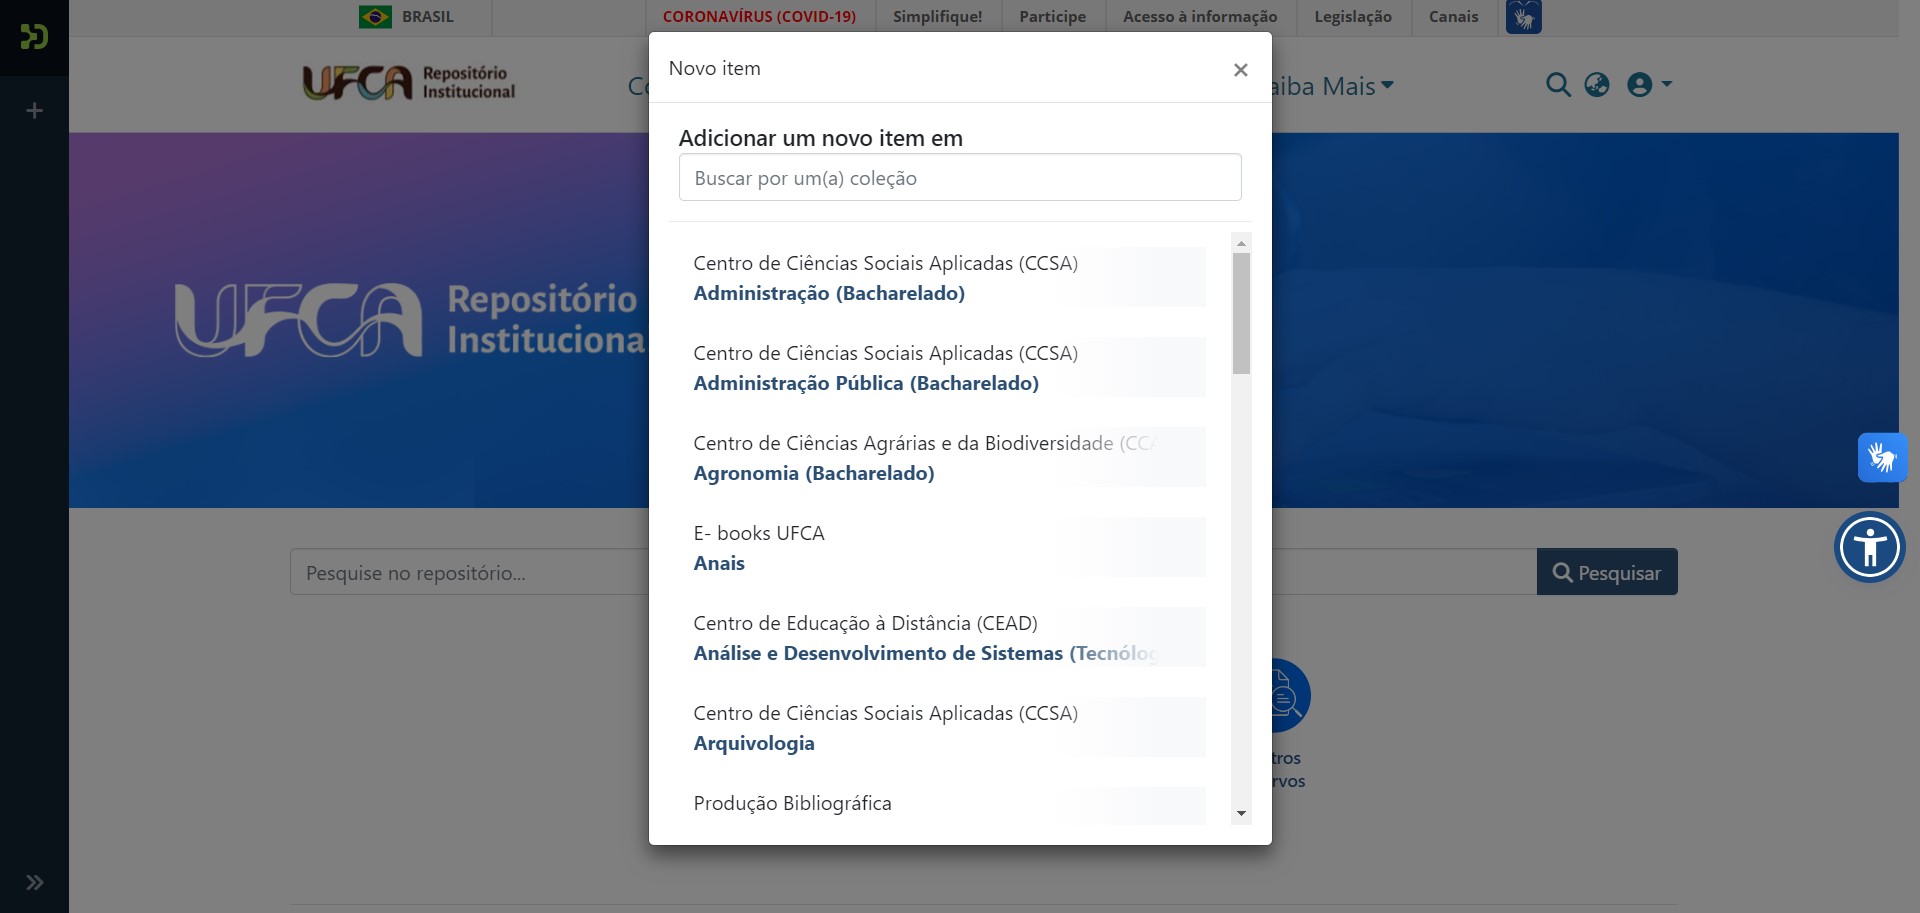The image size is (1920, 913).
Task: Open the Acesso à informação menu
Action: click(1199, 17)
